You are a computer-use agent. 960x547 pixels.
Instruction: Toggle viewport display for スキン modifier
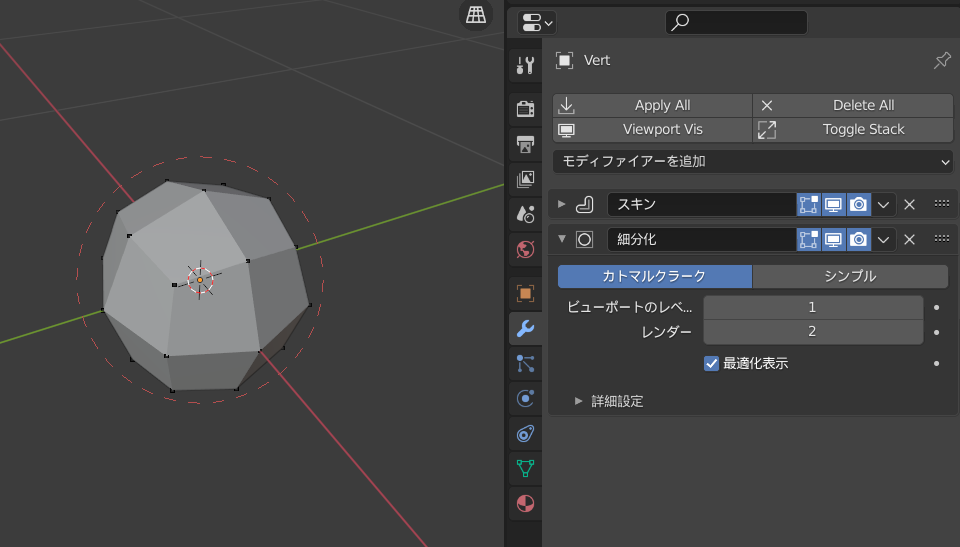point(833,204)
